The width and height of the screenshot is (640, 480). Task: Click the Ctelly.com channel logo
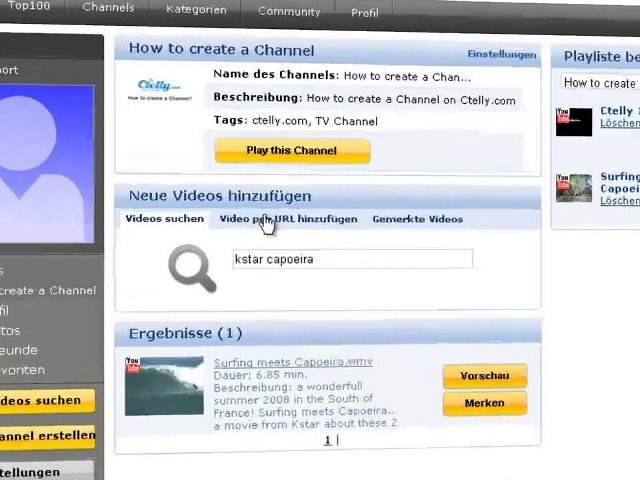coord(165,90)
